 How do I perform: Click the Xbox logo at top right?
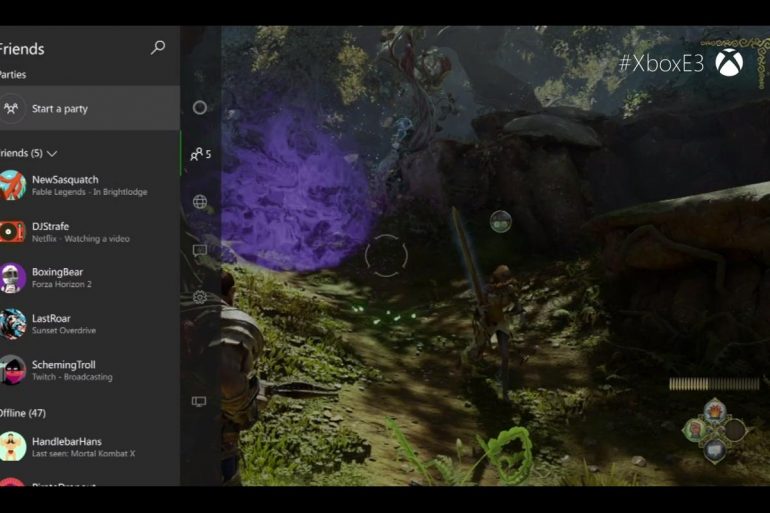tap(729, 63)
